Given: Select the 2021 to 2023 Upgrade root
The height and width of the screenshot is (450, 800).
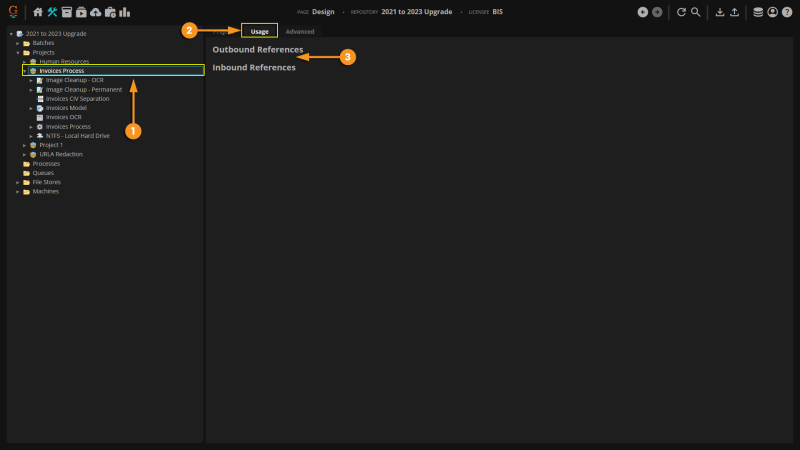Looking at the screenshot, I should [56, 34].
